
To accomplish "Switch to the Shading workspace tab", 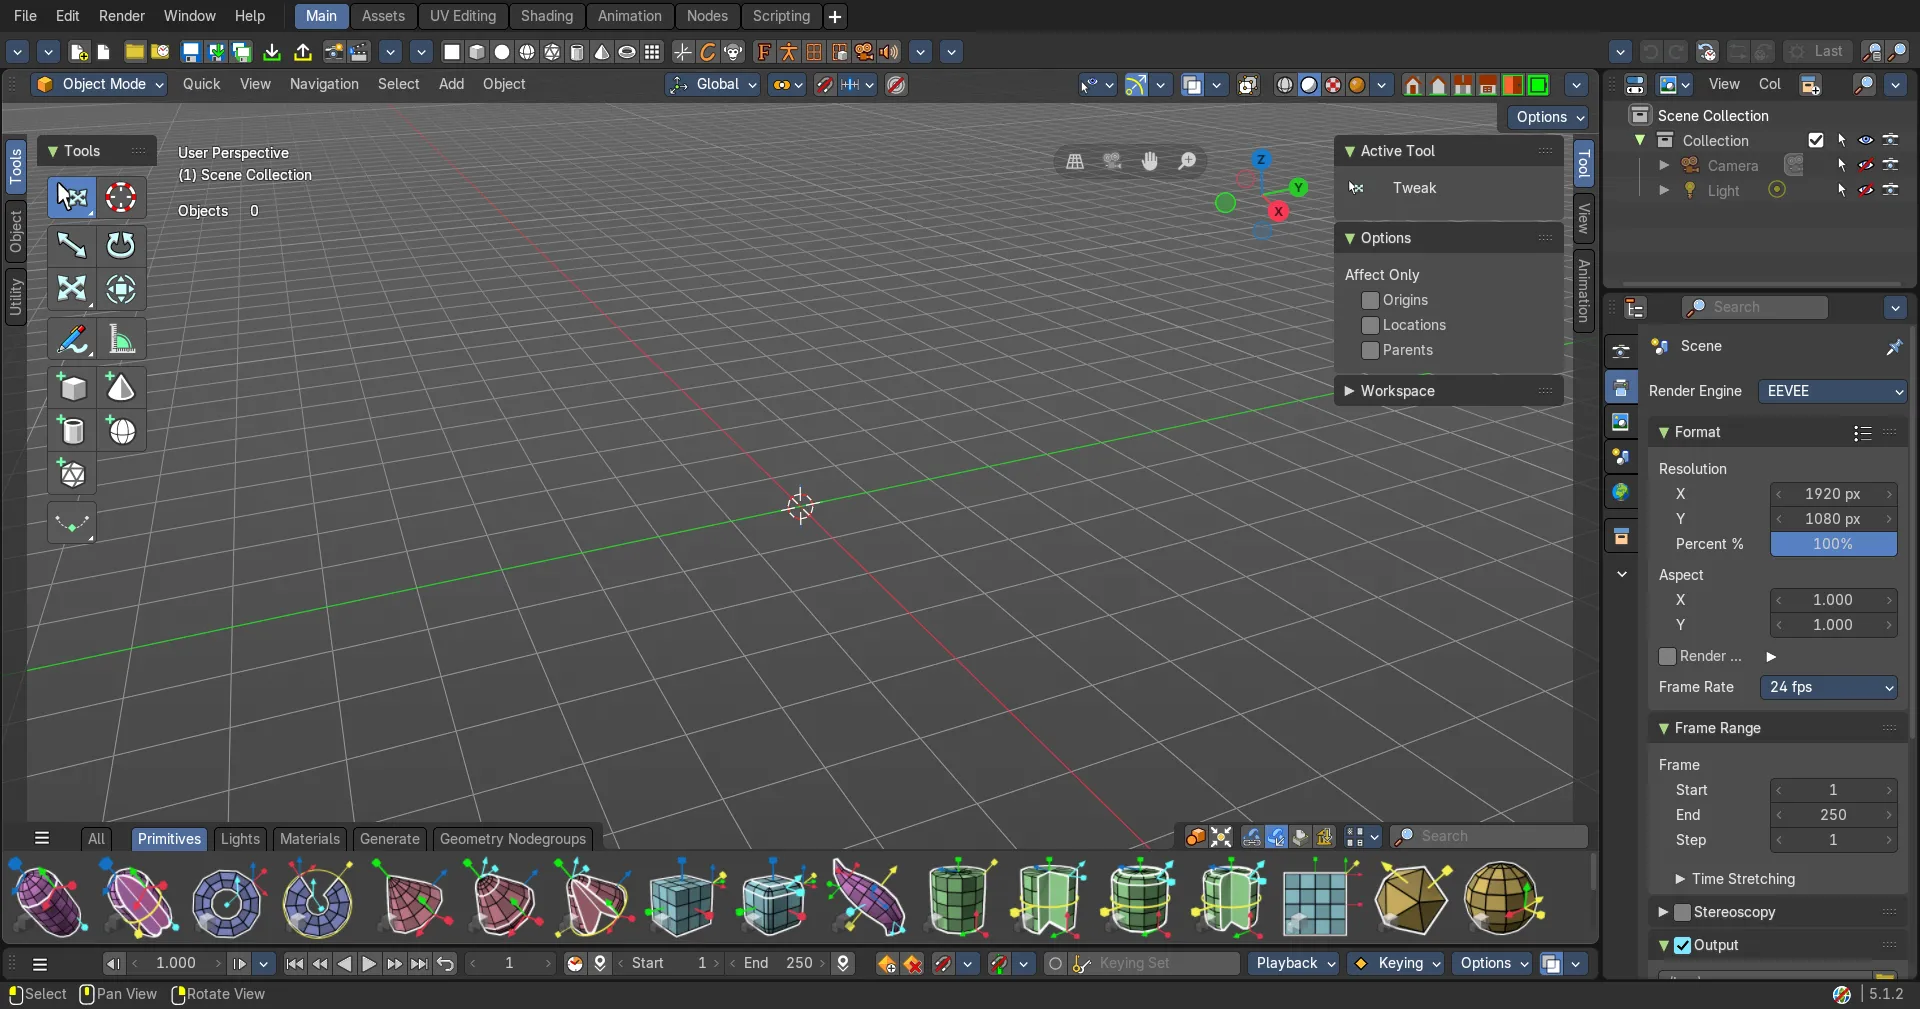I will pyautogui.click(x=546, y=16).
